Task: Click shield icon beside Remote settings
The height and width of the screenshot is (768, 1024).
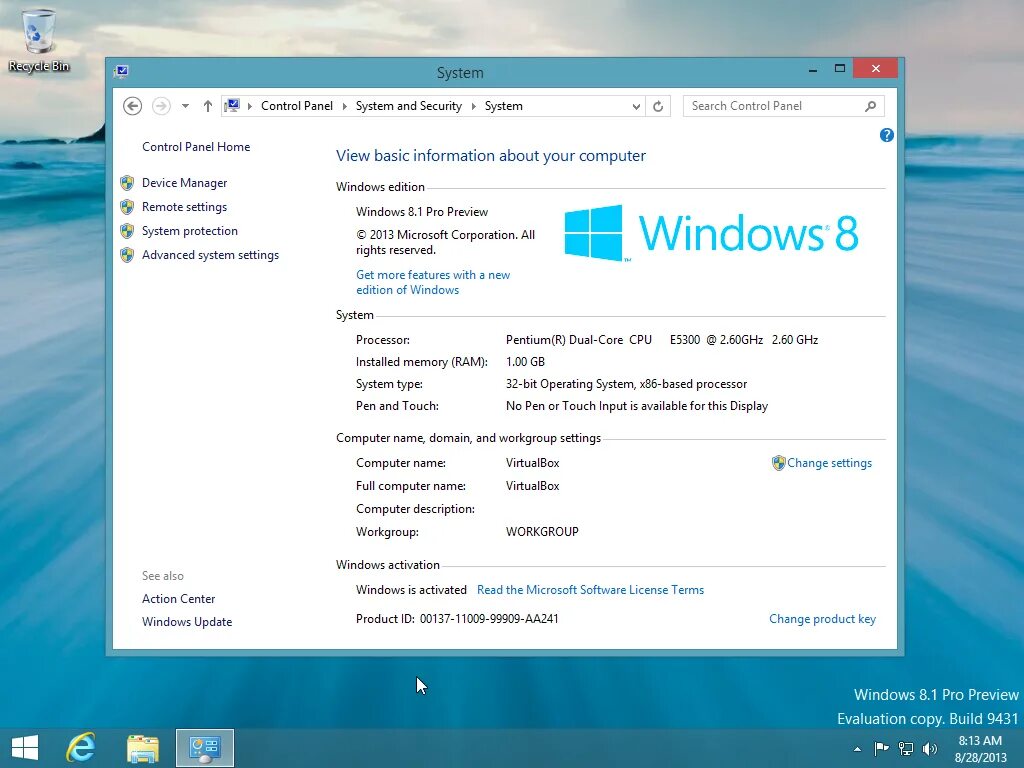Action: 127,207
